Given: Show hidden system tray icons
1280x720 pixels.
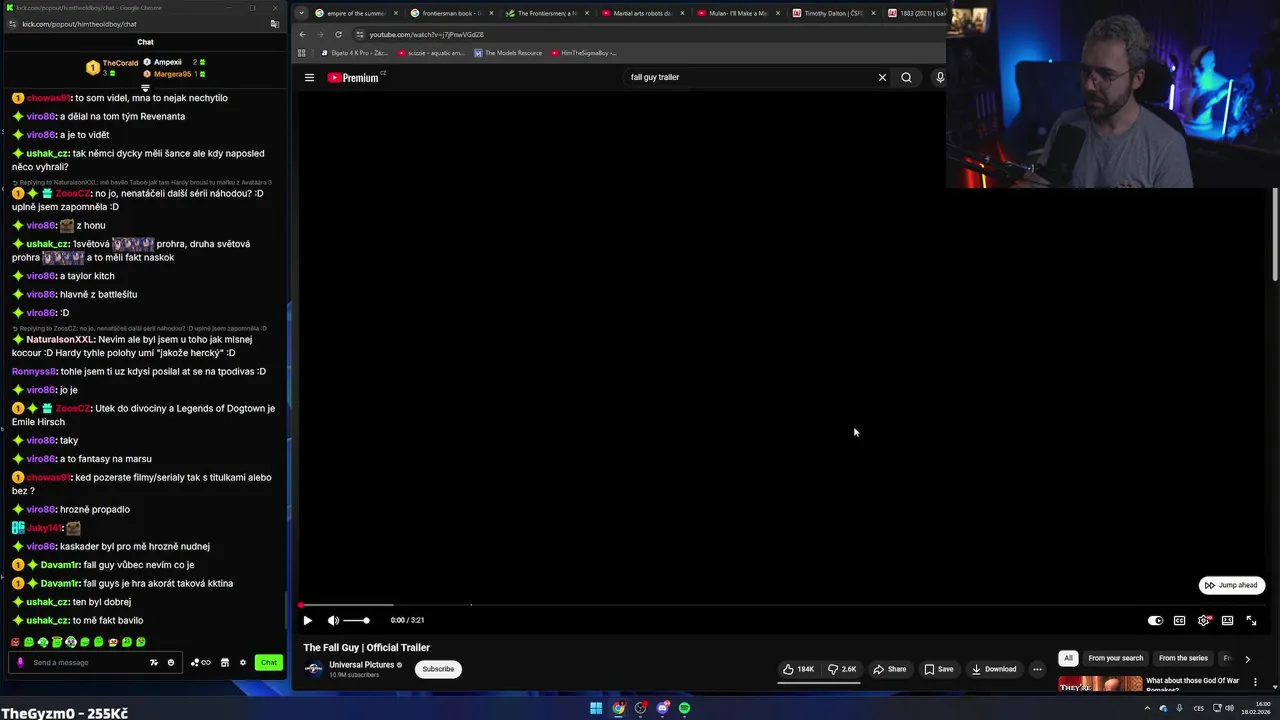Looking at the screenshot, I should 1148,708.
